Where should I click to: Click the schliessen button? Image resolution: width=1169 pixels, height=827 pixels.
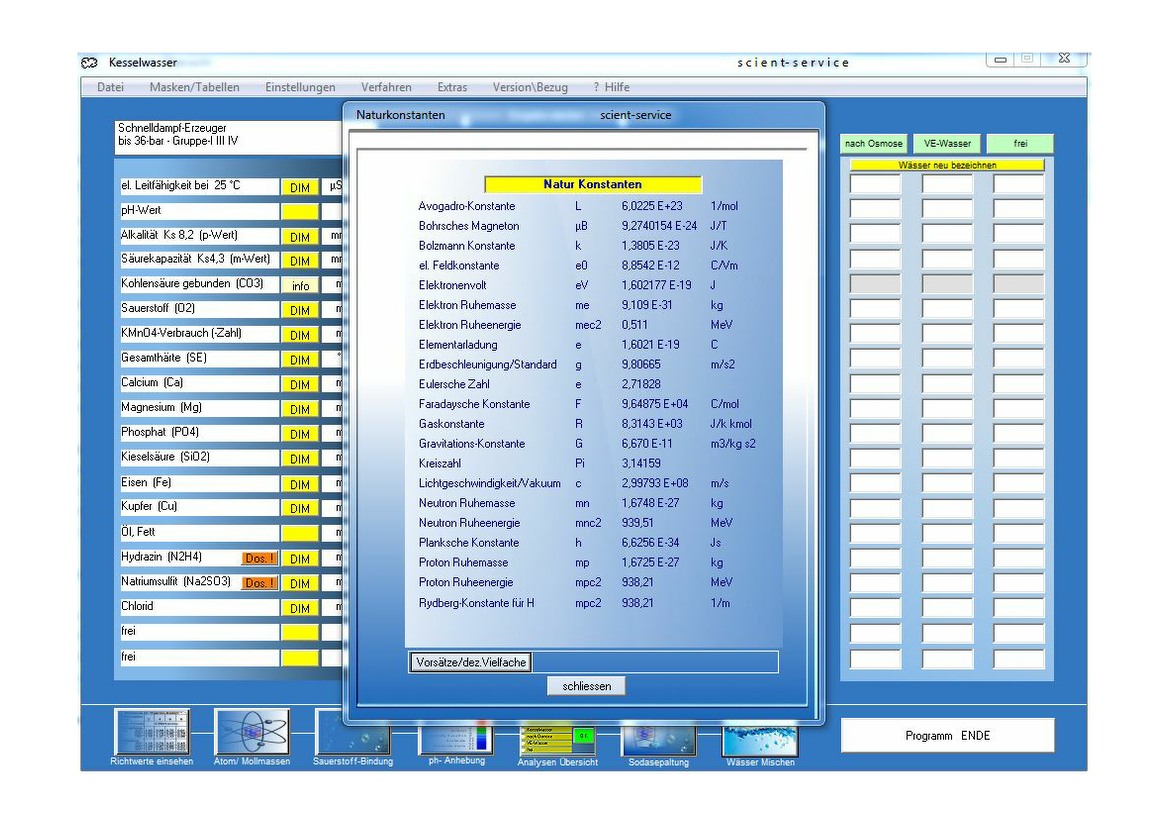586,686
